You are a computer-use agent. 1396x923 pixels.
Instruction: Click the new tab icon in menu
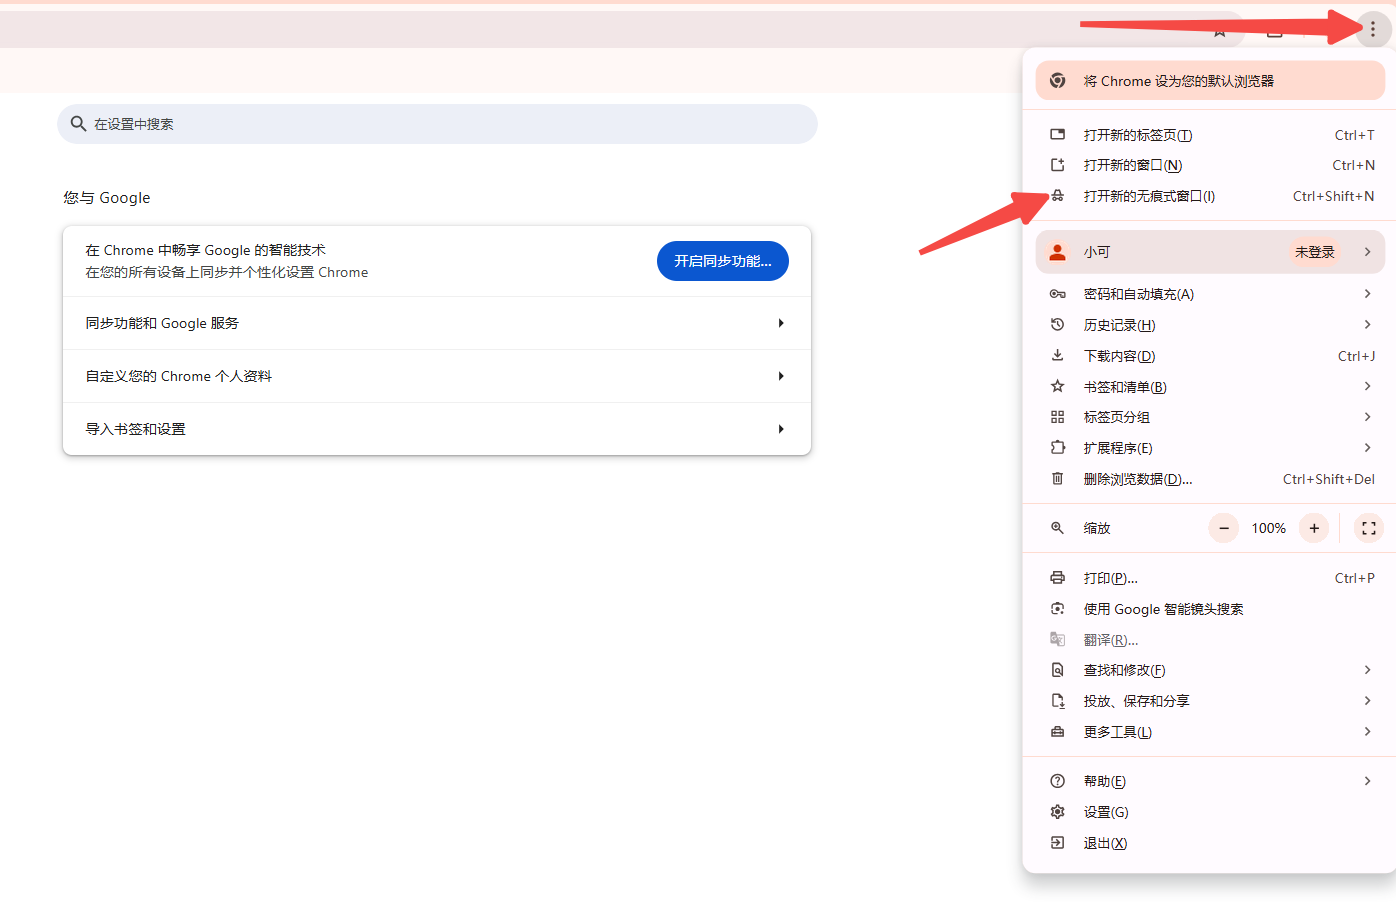(x=1057, y=135)
